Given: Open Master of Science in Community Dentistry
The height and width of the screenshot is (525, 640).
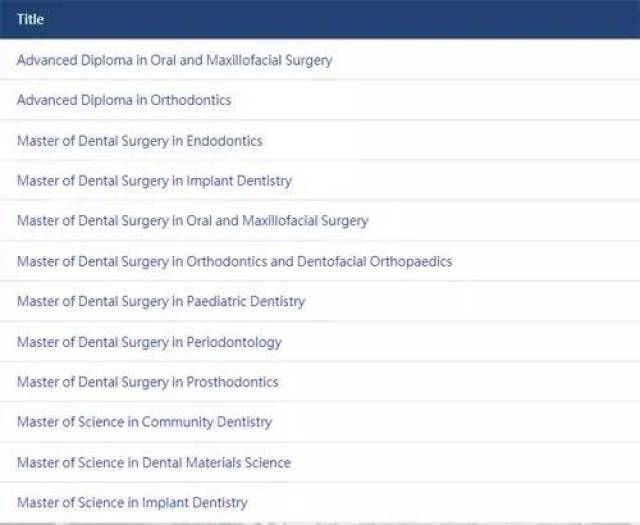Looking at the screenshot, I should pyautogui.click(x=144, y=422).
